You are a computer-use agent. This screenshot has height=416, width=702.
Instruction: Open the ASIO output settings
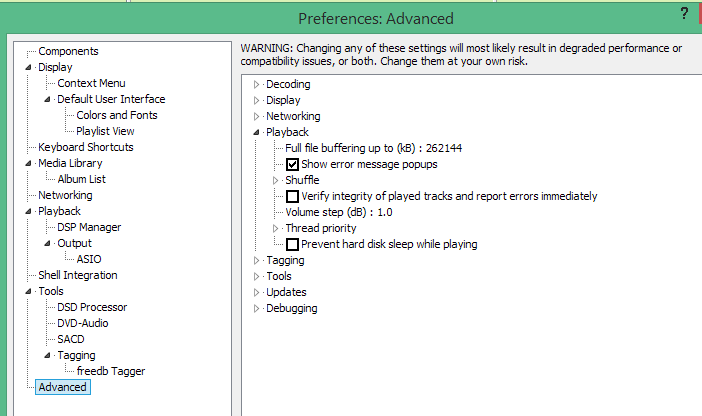[x=89, y=259]
